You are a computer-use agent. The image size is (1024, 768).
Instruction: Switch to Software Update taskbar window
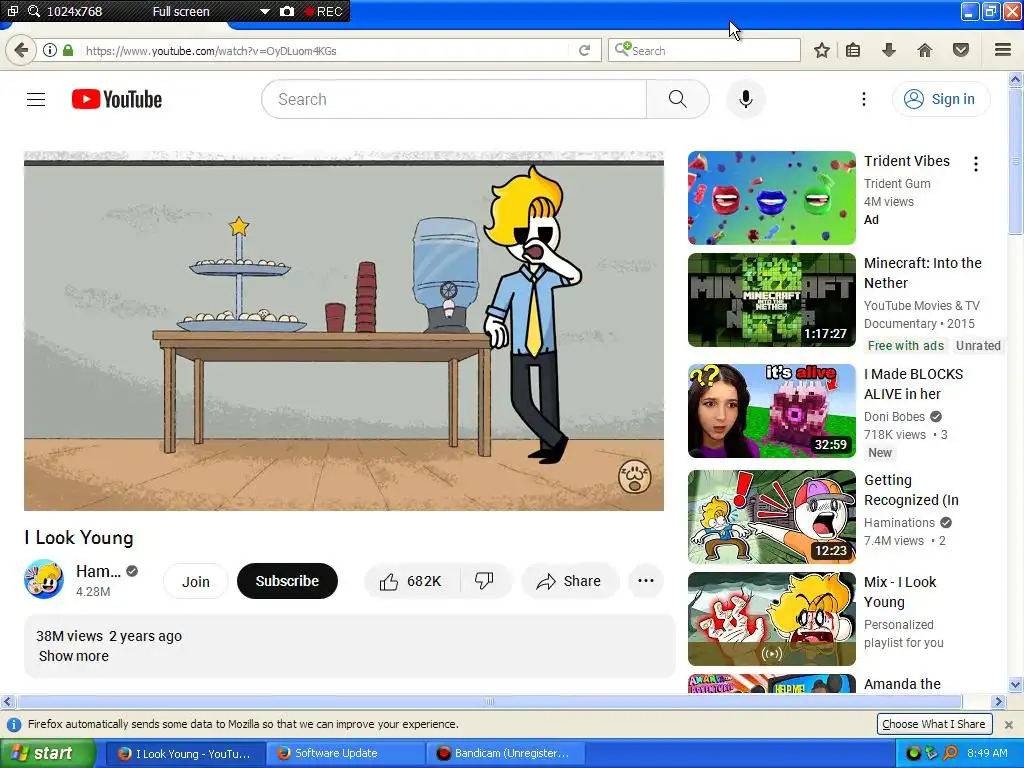345,754
